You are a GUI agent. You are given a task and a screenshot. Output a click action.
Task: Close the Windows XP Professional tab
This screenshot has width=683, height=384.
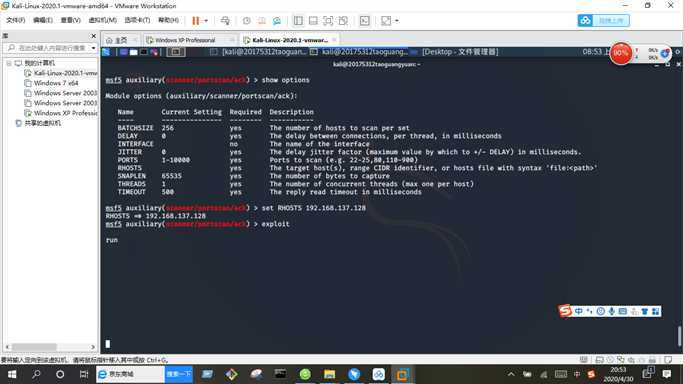coord(232,40)
